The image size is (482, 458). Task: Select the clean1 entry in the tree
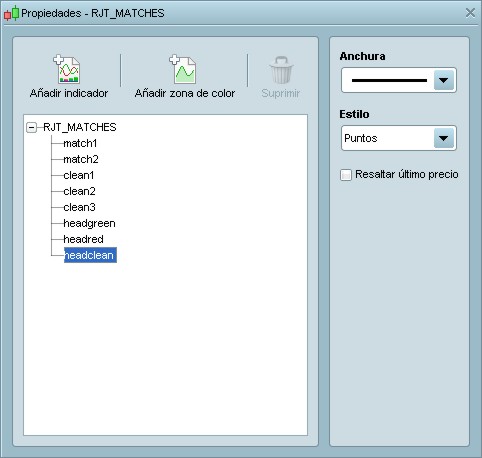79,175
